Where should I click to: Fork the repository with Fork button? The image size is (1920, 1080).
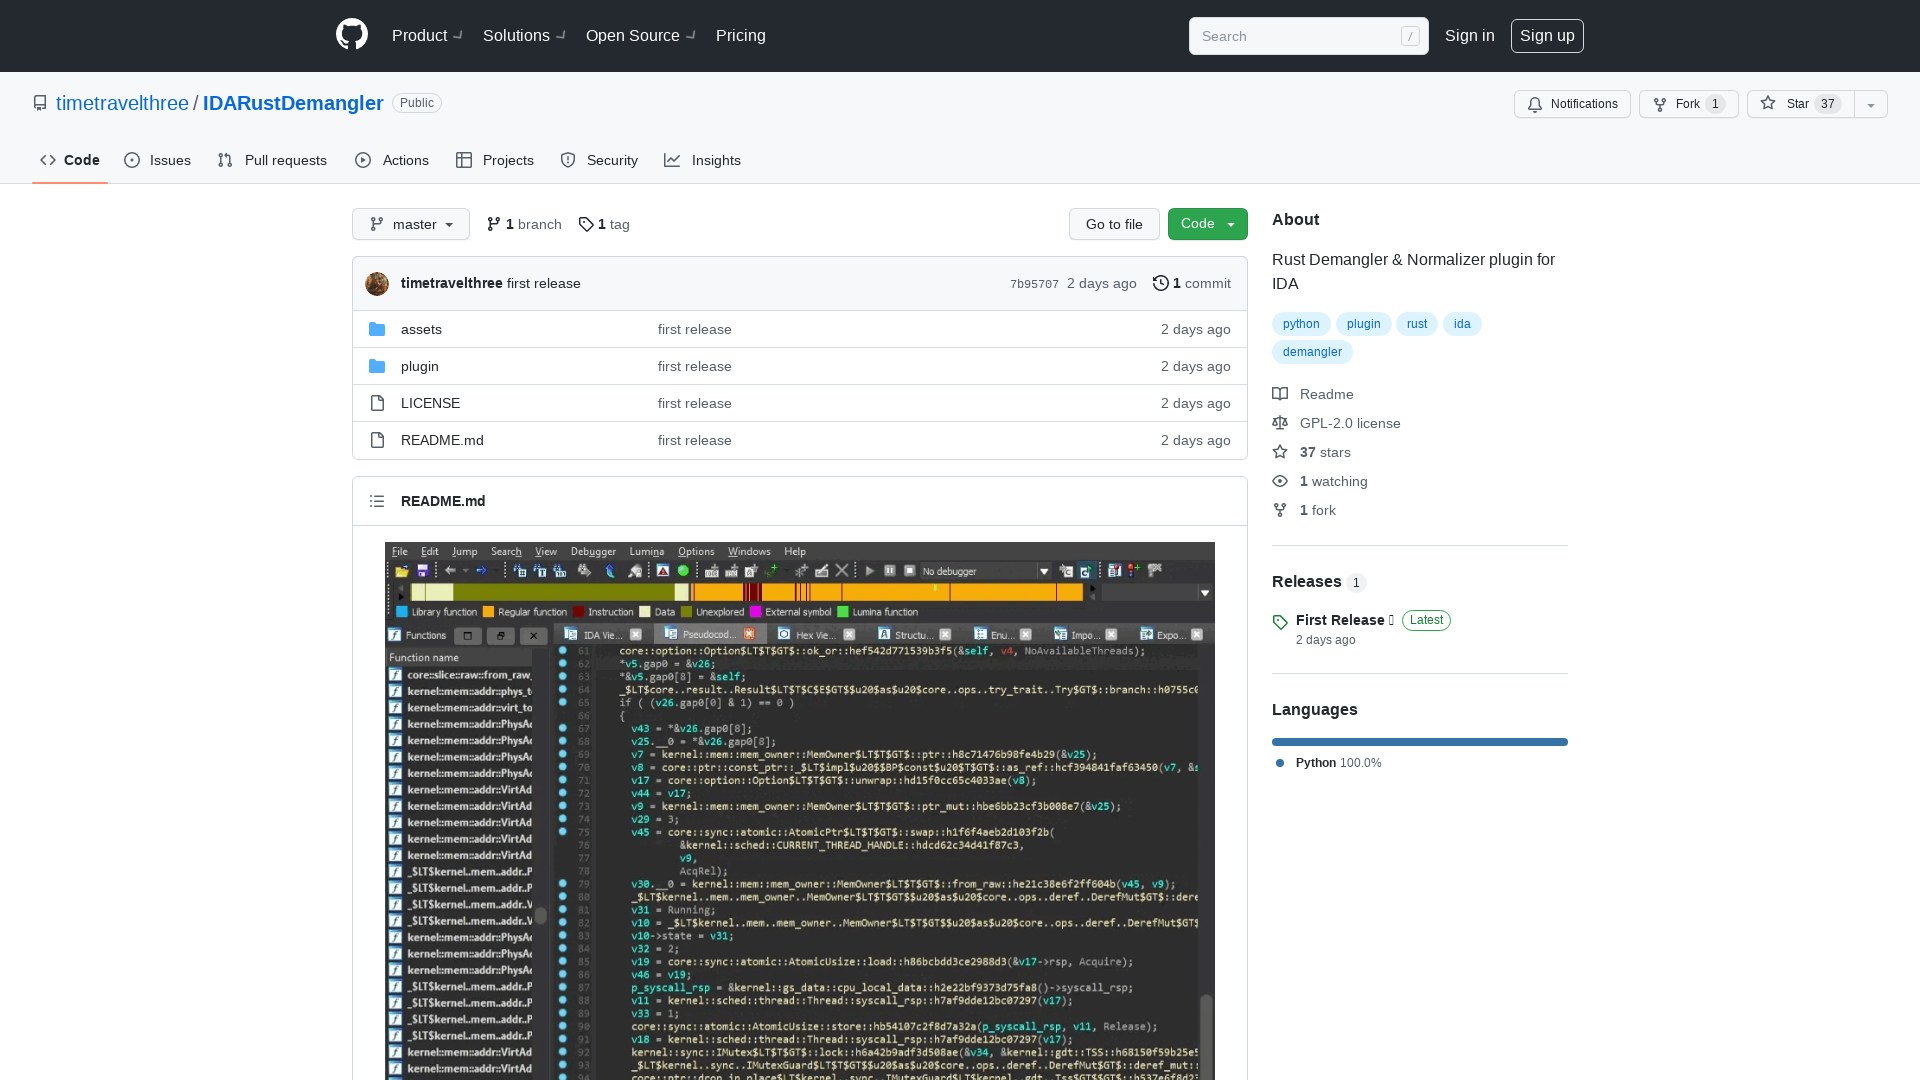(x=1688, y=104)
